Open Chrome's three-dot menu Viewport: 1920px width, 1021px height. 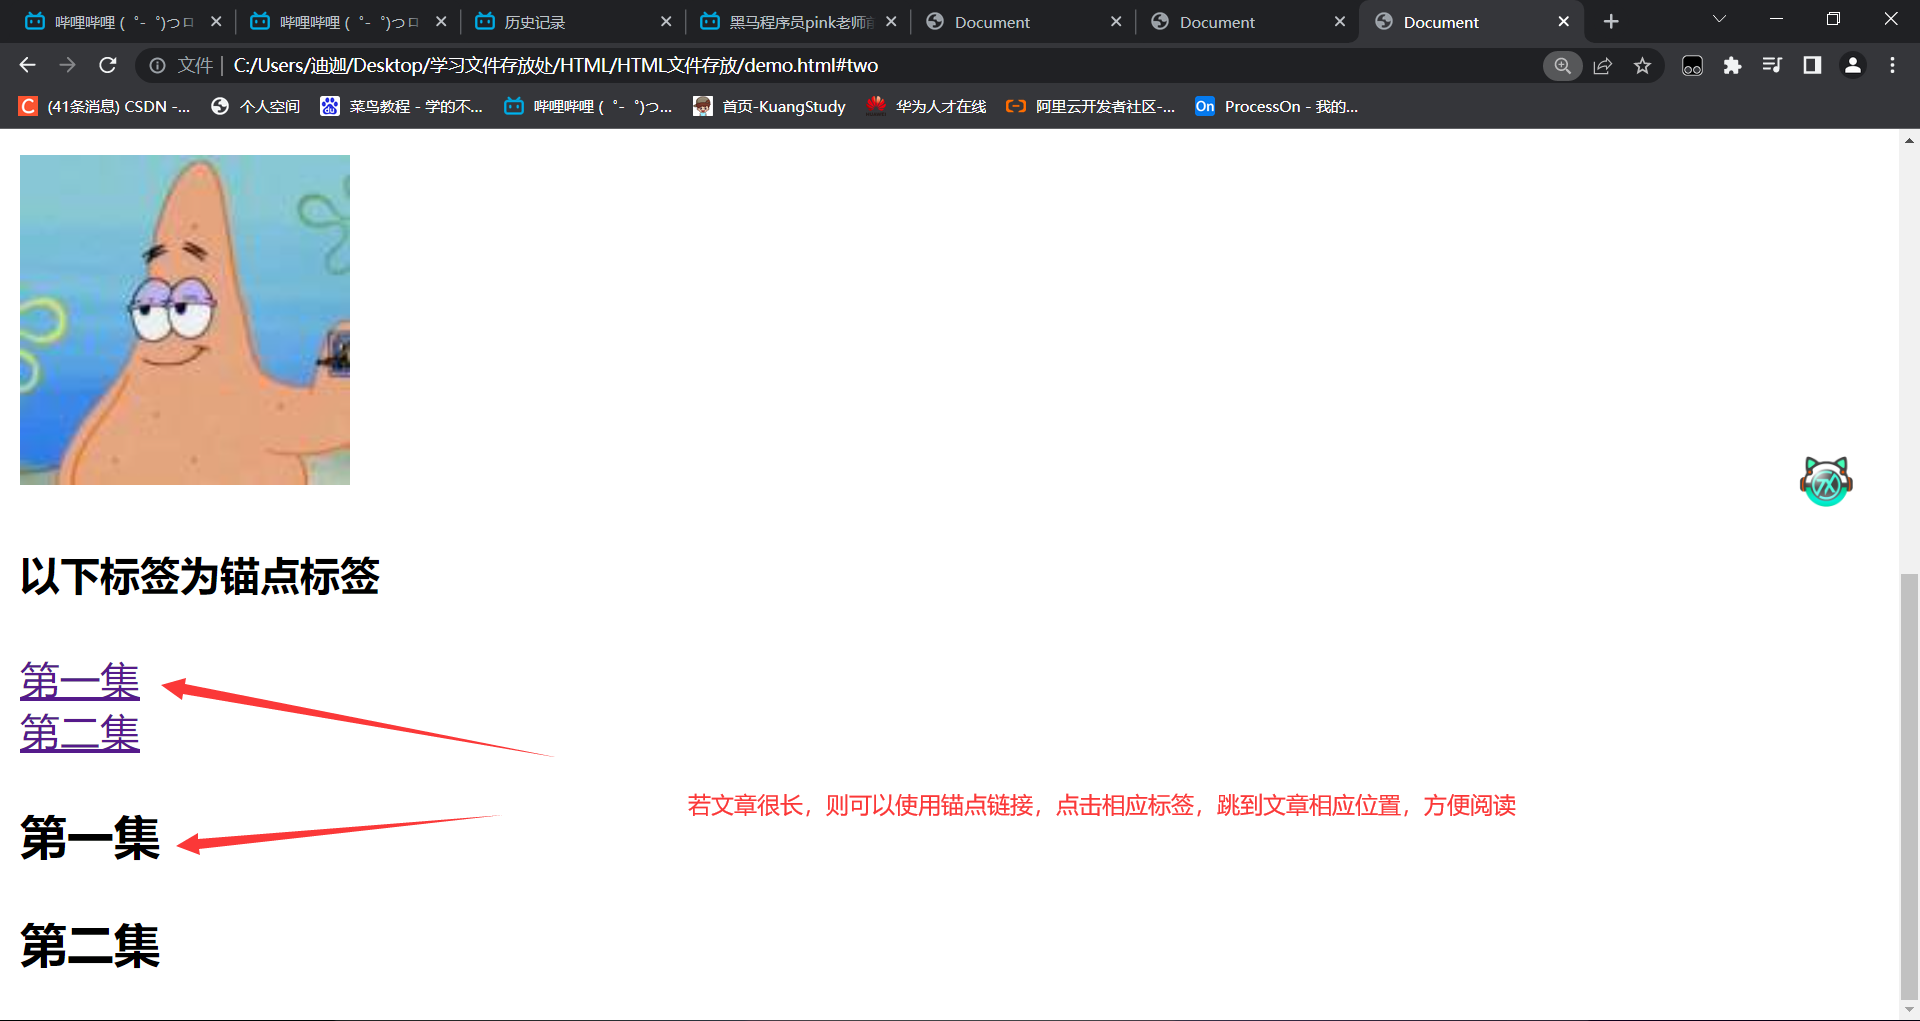point(1892,65)
